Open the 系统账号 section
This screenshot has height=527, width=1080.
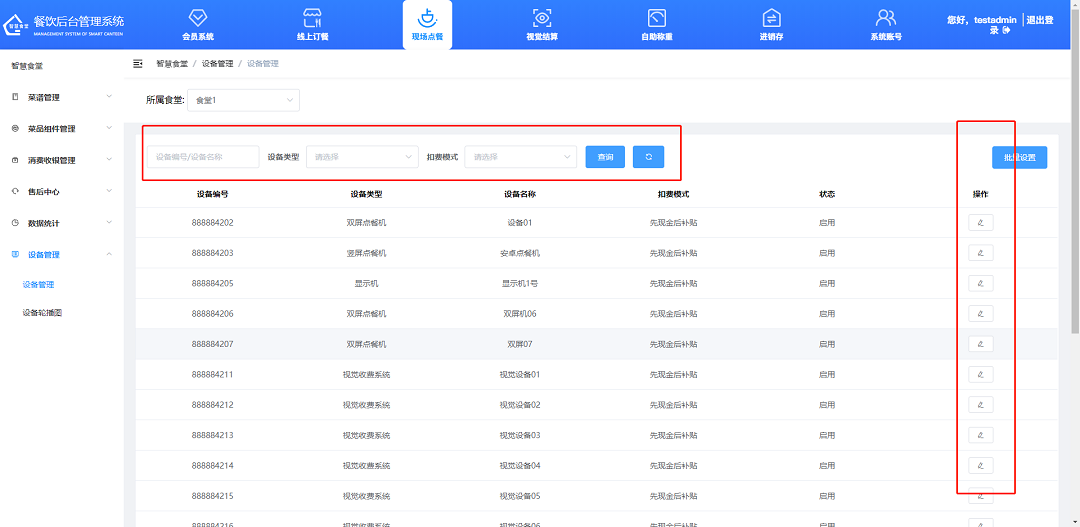pyautogui.click(x=885, y=24)
